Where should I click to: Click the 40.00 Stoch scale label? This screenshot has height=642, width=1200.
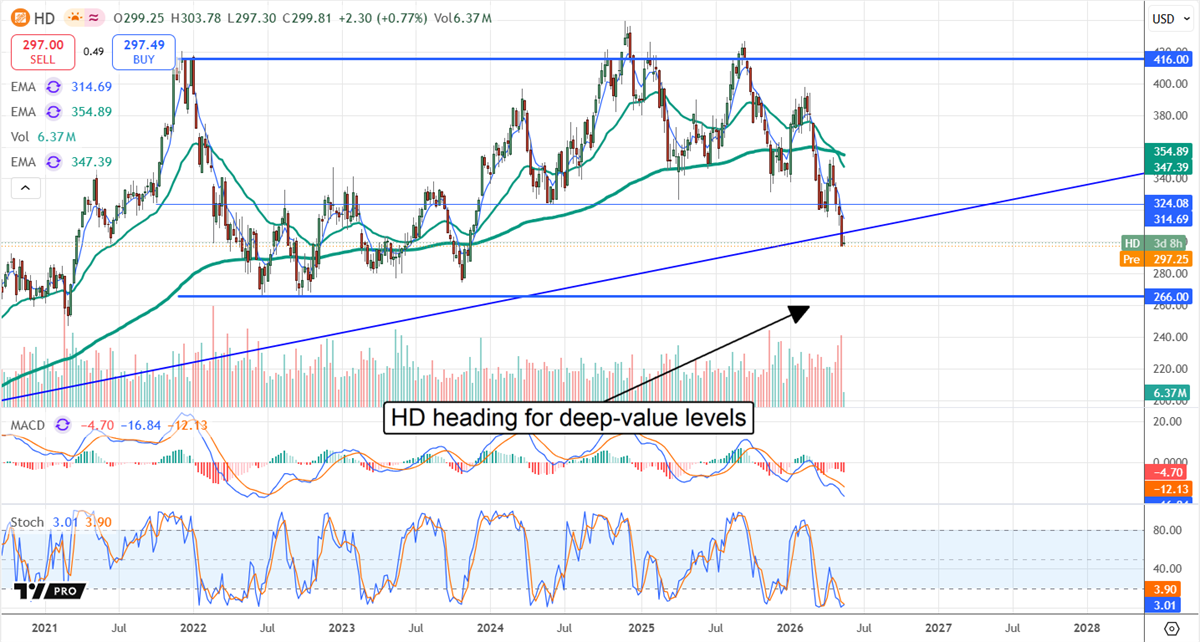[x=1168, y=570]
